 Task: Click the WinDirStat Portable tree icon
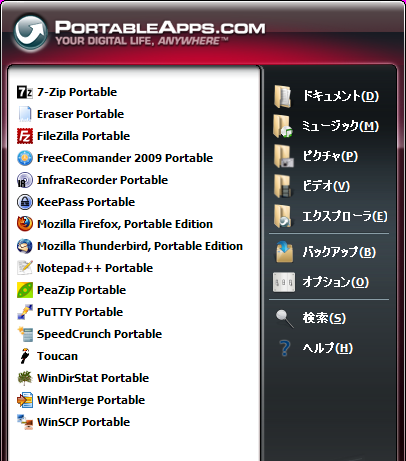pyautogui.click(x=25, y=378)
